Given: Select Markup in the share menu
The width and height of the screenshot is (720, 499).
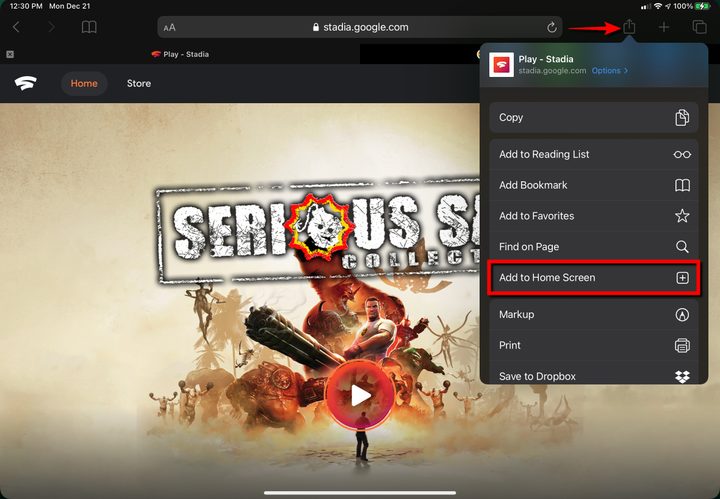Looking at the screenshot, I should click(594, 315).
